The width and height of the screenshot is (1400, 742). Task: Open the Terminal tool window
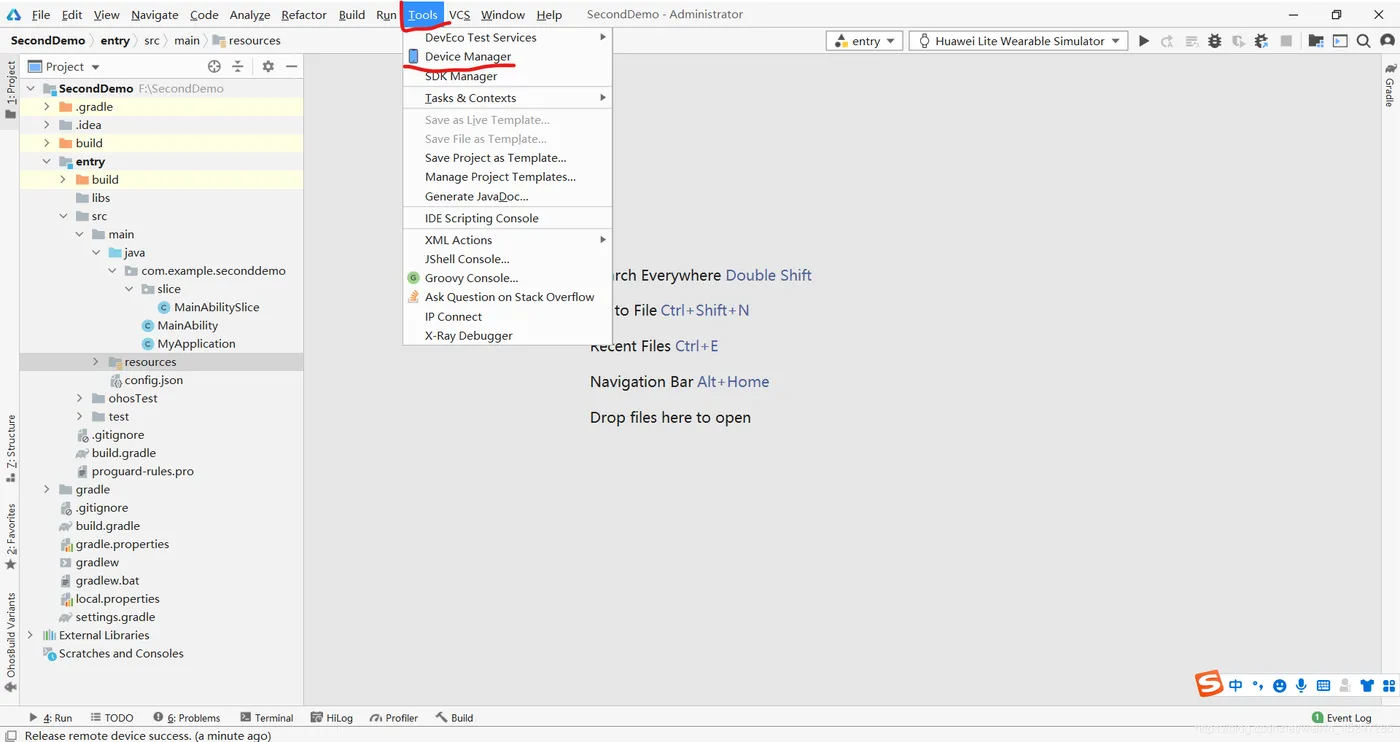click(x=266, y=718)
